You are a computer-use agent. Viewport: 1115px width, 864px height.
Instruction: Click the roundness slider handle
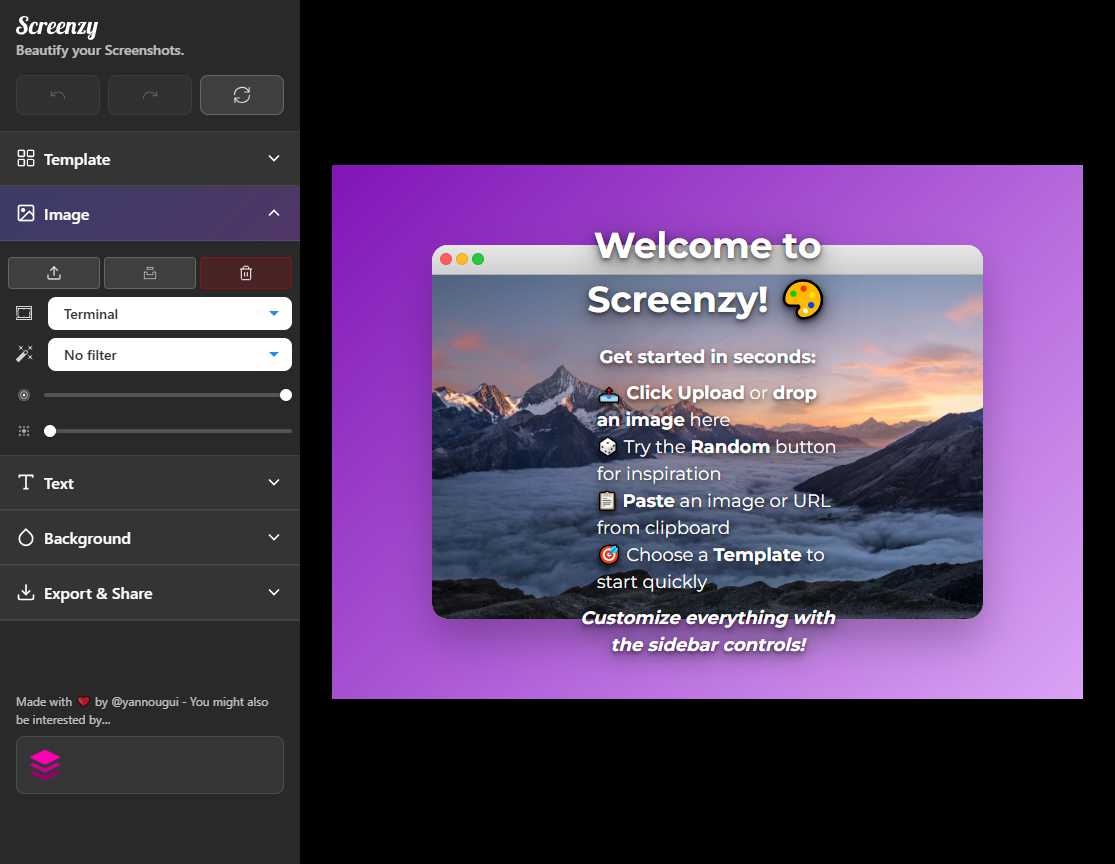[x=286, y=394]
